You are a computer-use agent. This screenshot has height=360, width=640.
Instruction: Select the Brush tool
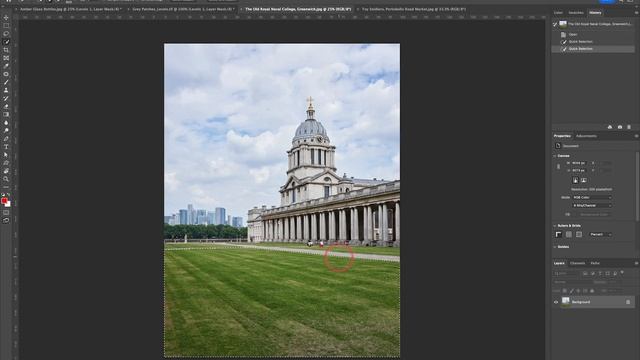point(6,82)
